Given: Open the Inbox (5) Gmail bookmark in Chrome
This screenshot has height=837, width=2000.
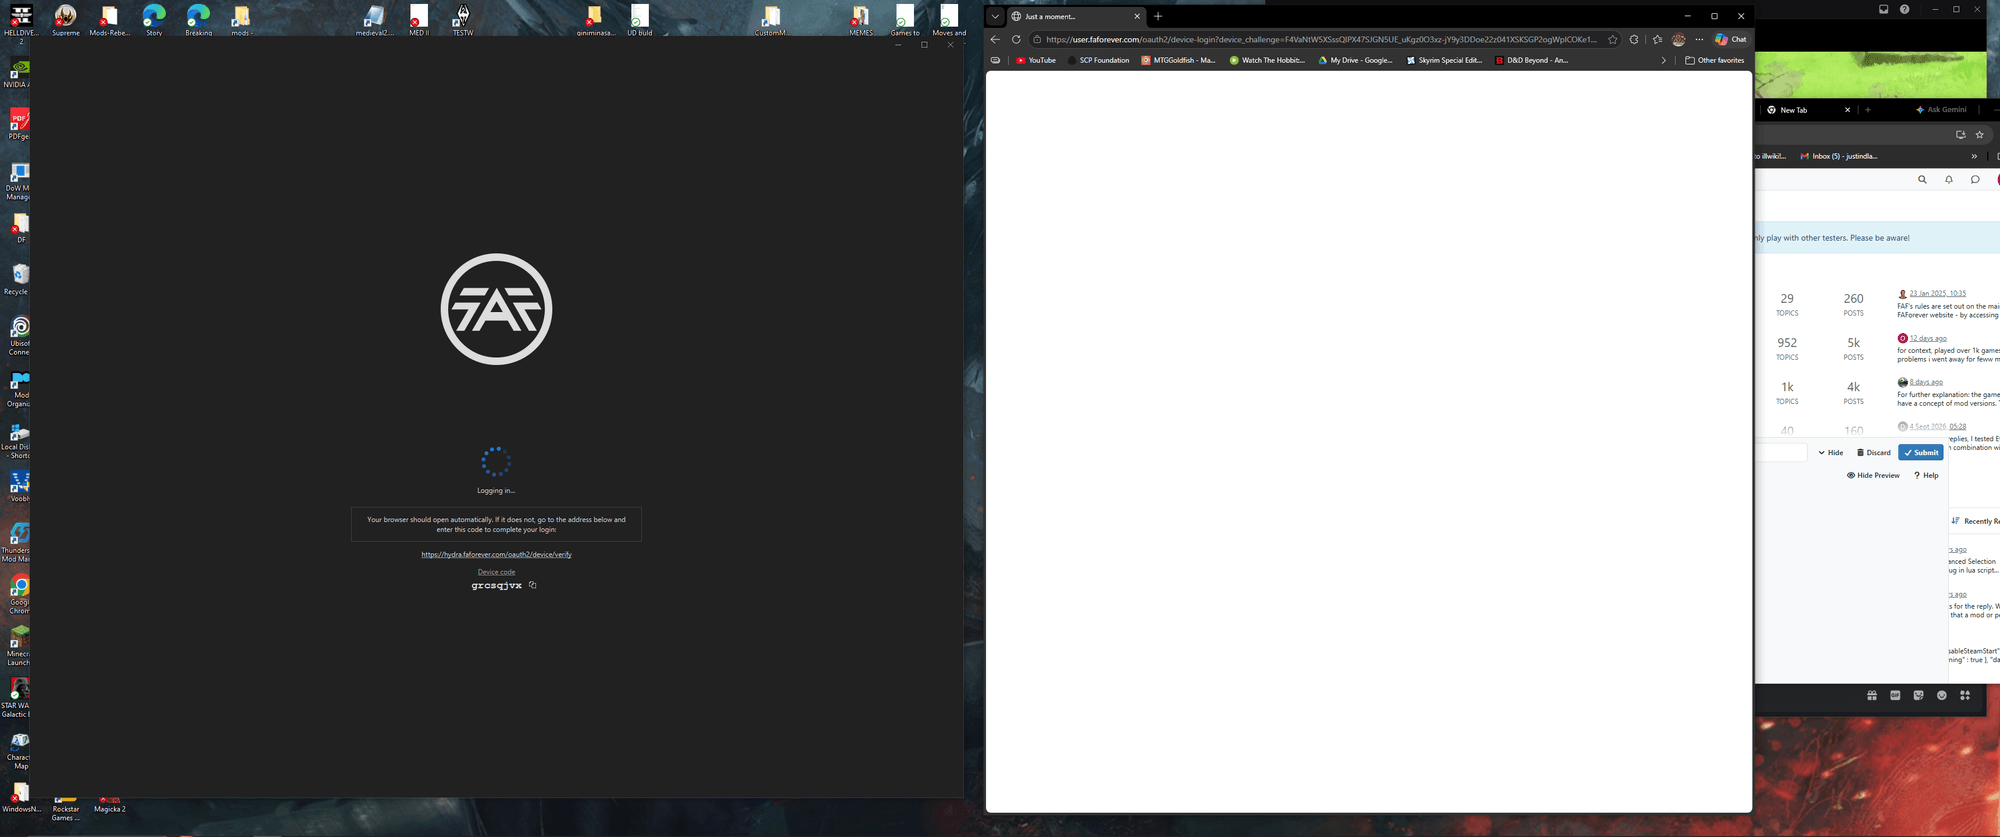Looking at the screenshot, I should pos(1838,156).
